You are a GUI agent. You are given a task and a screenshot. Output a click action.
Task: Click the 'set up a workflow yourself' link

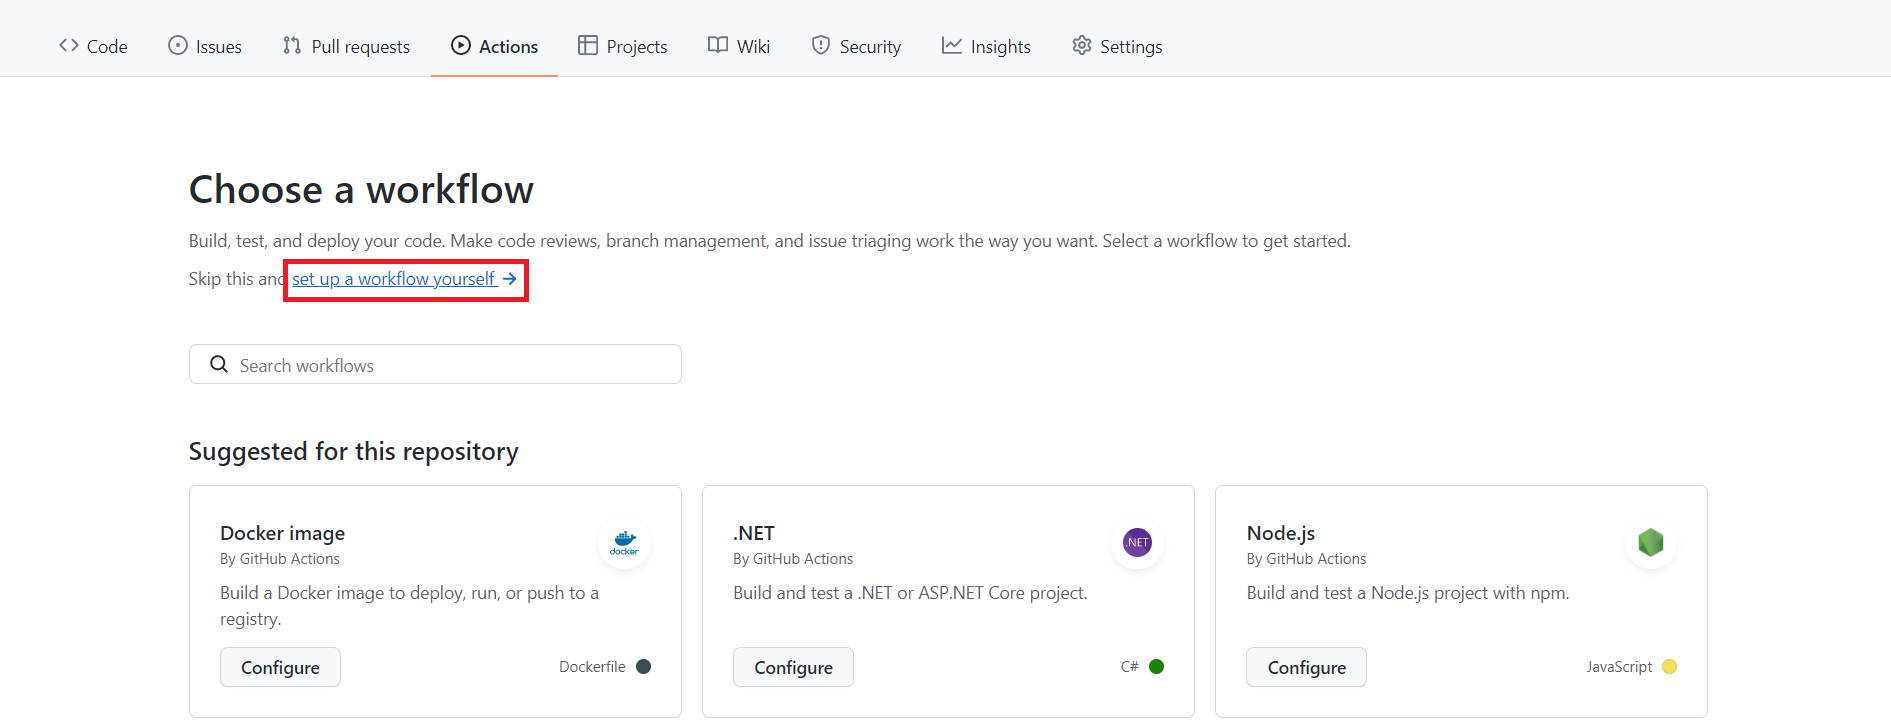405,279
